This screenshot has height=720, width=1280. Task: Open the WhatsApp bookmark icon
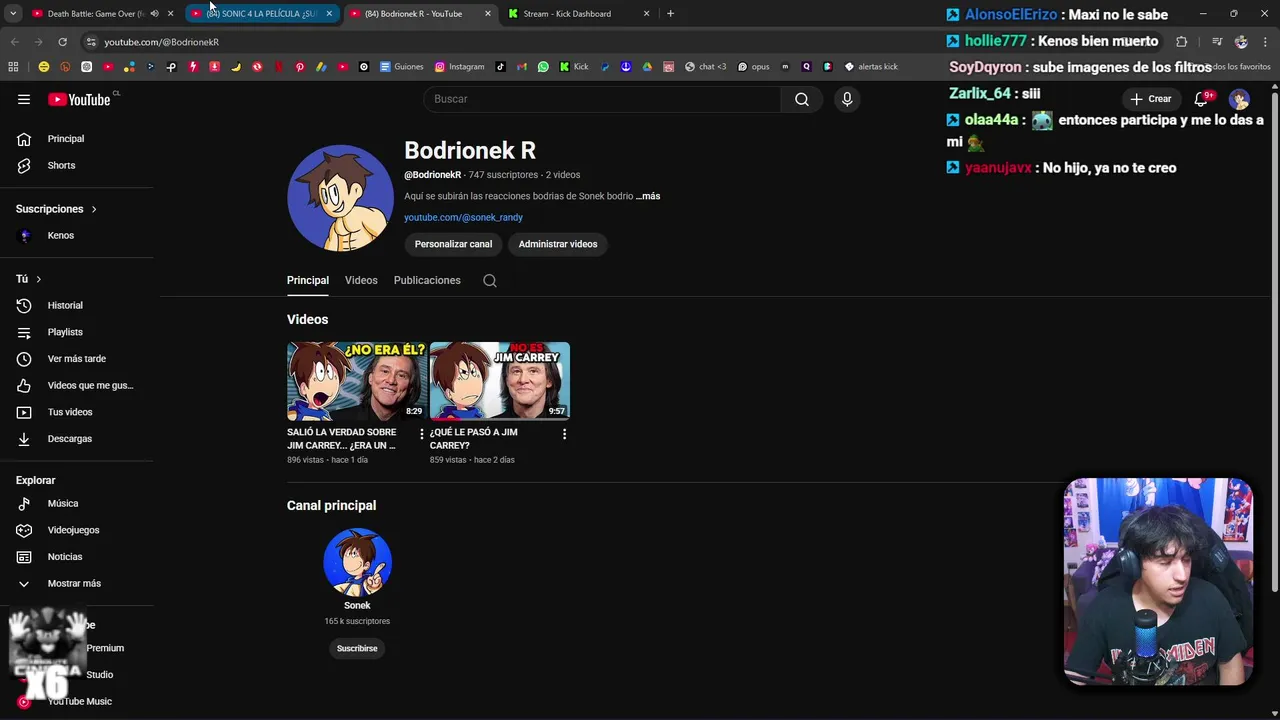[x=543, y=67]
